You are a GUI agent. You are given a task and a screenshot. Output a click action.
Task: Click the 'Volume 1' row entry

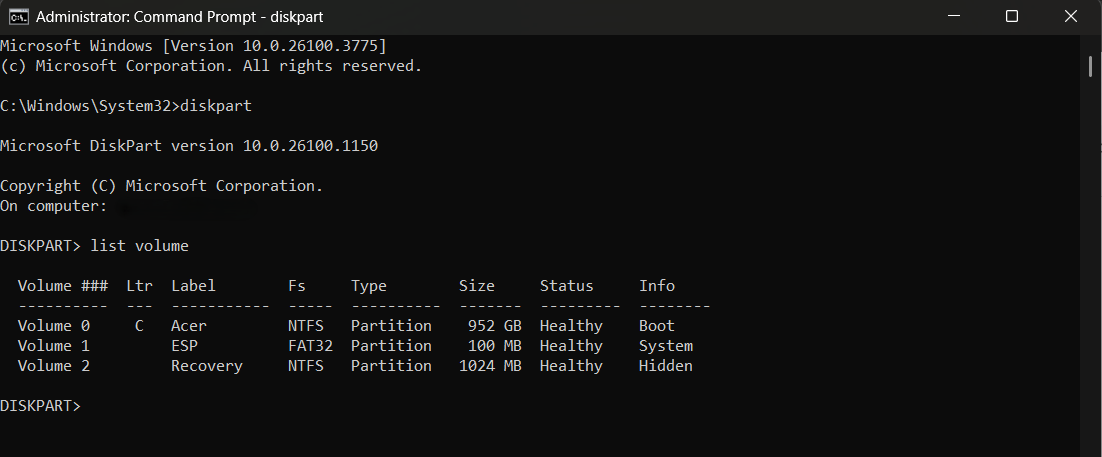[x=45, y=346]
